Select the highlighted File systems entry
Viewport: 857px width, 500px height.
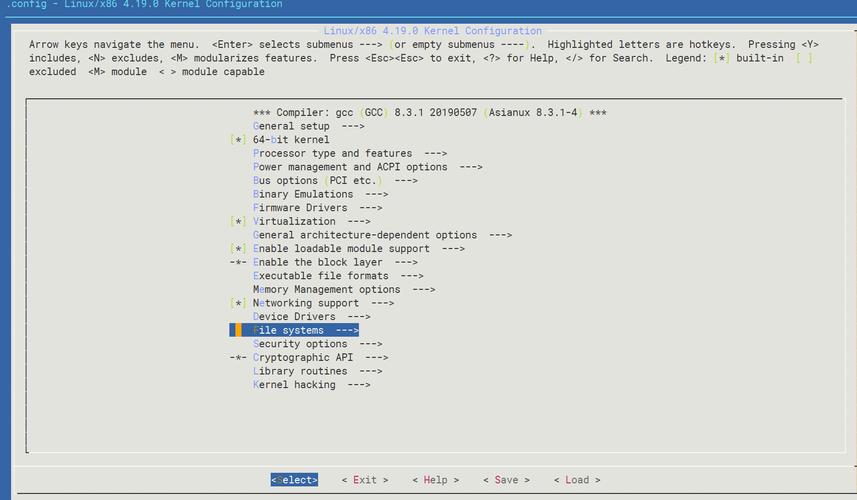305,330
